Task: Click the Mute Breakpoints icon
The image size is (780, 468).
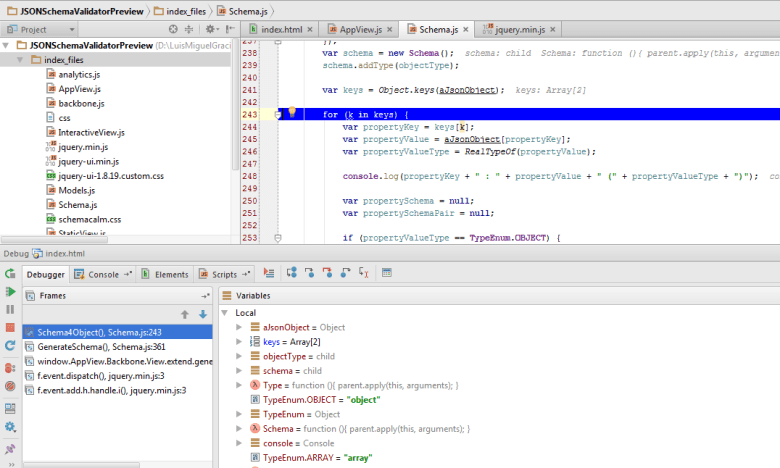Action: coord(10,388)
